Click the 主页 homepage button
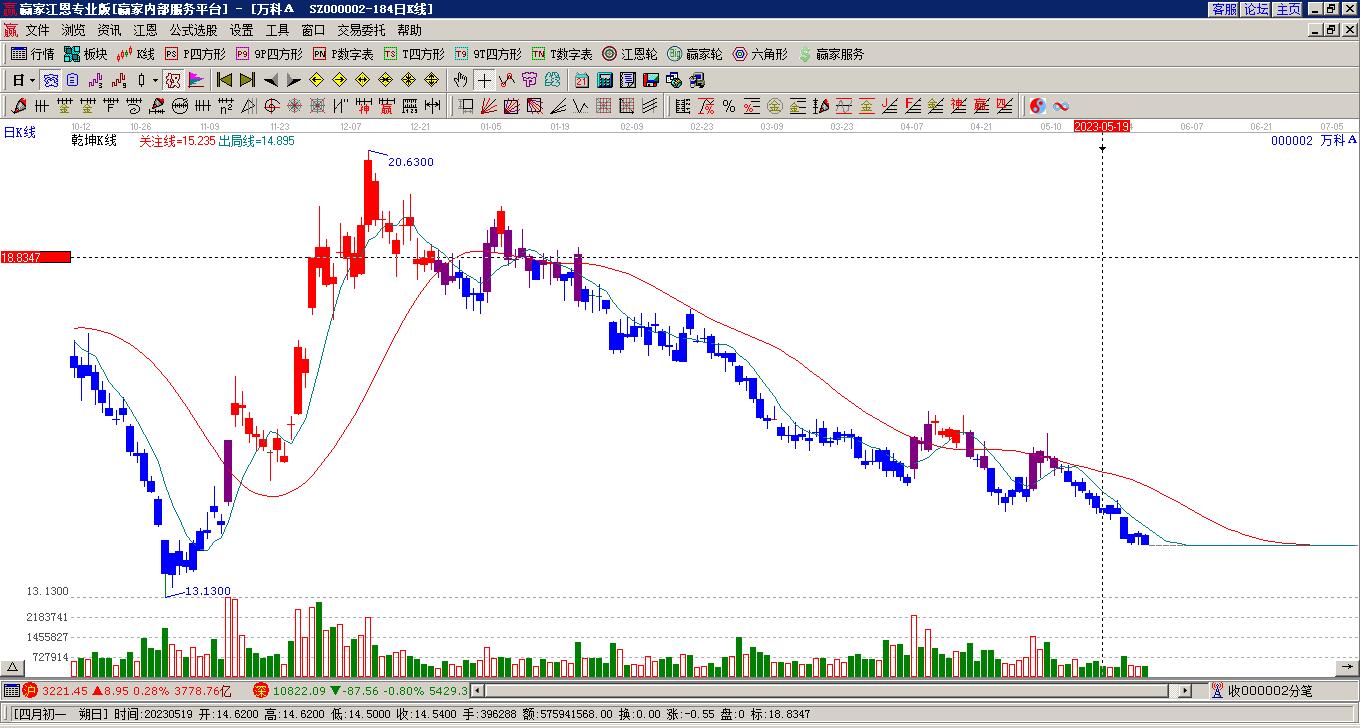 (1289, 8)
